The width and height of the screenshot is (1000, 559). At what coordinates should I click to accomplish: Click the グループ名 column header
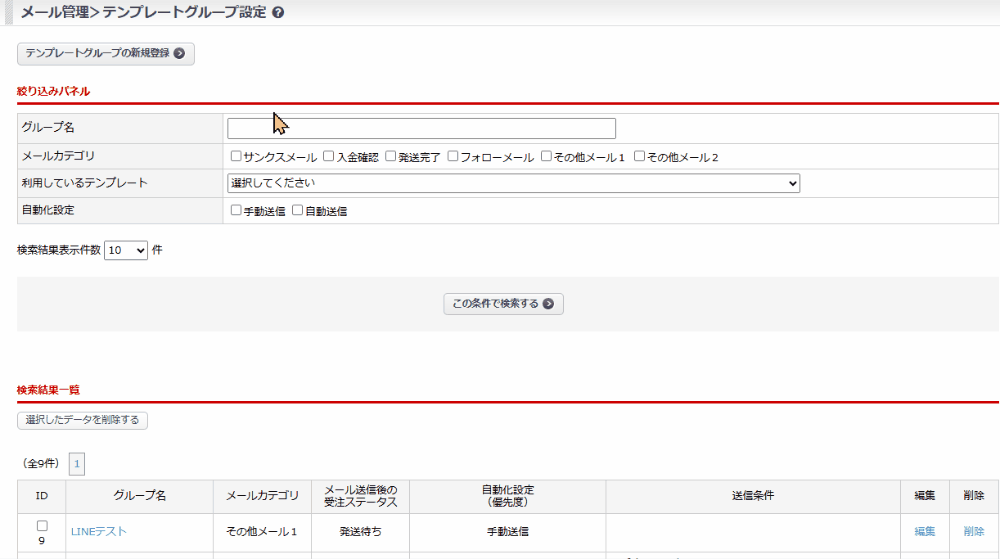click(140, 496)
